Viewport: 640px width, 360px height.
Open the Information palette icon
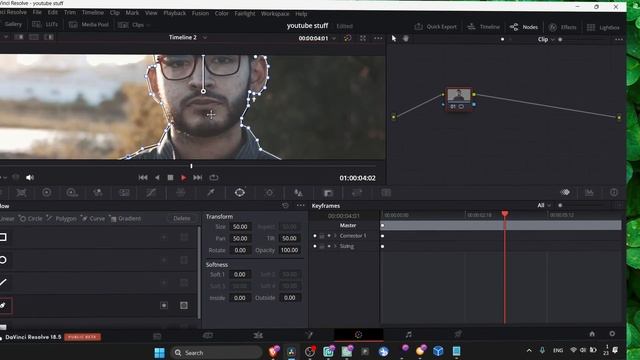tap(614, 193)
